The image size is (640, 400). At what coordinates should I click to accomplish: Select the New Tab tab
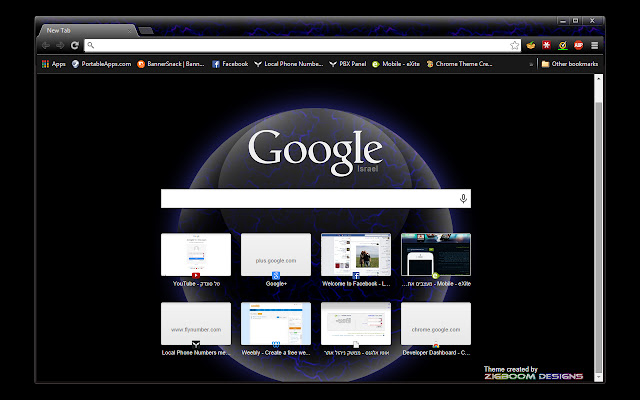87,31
